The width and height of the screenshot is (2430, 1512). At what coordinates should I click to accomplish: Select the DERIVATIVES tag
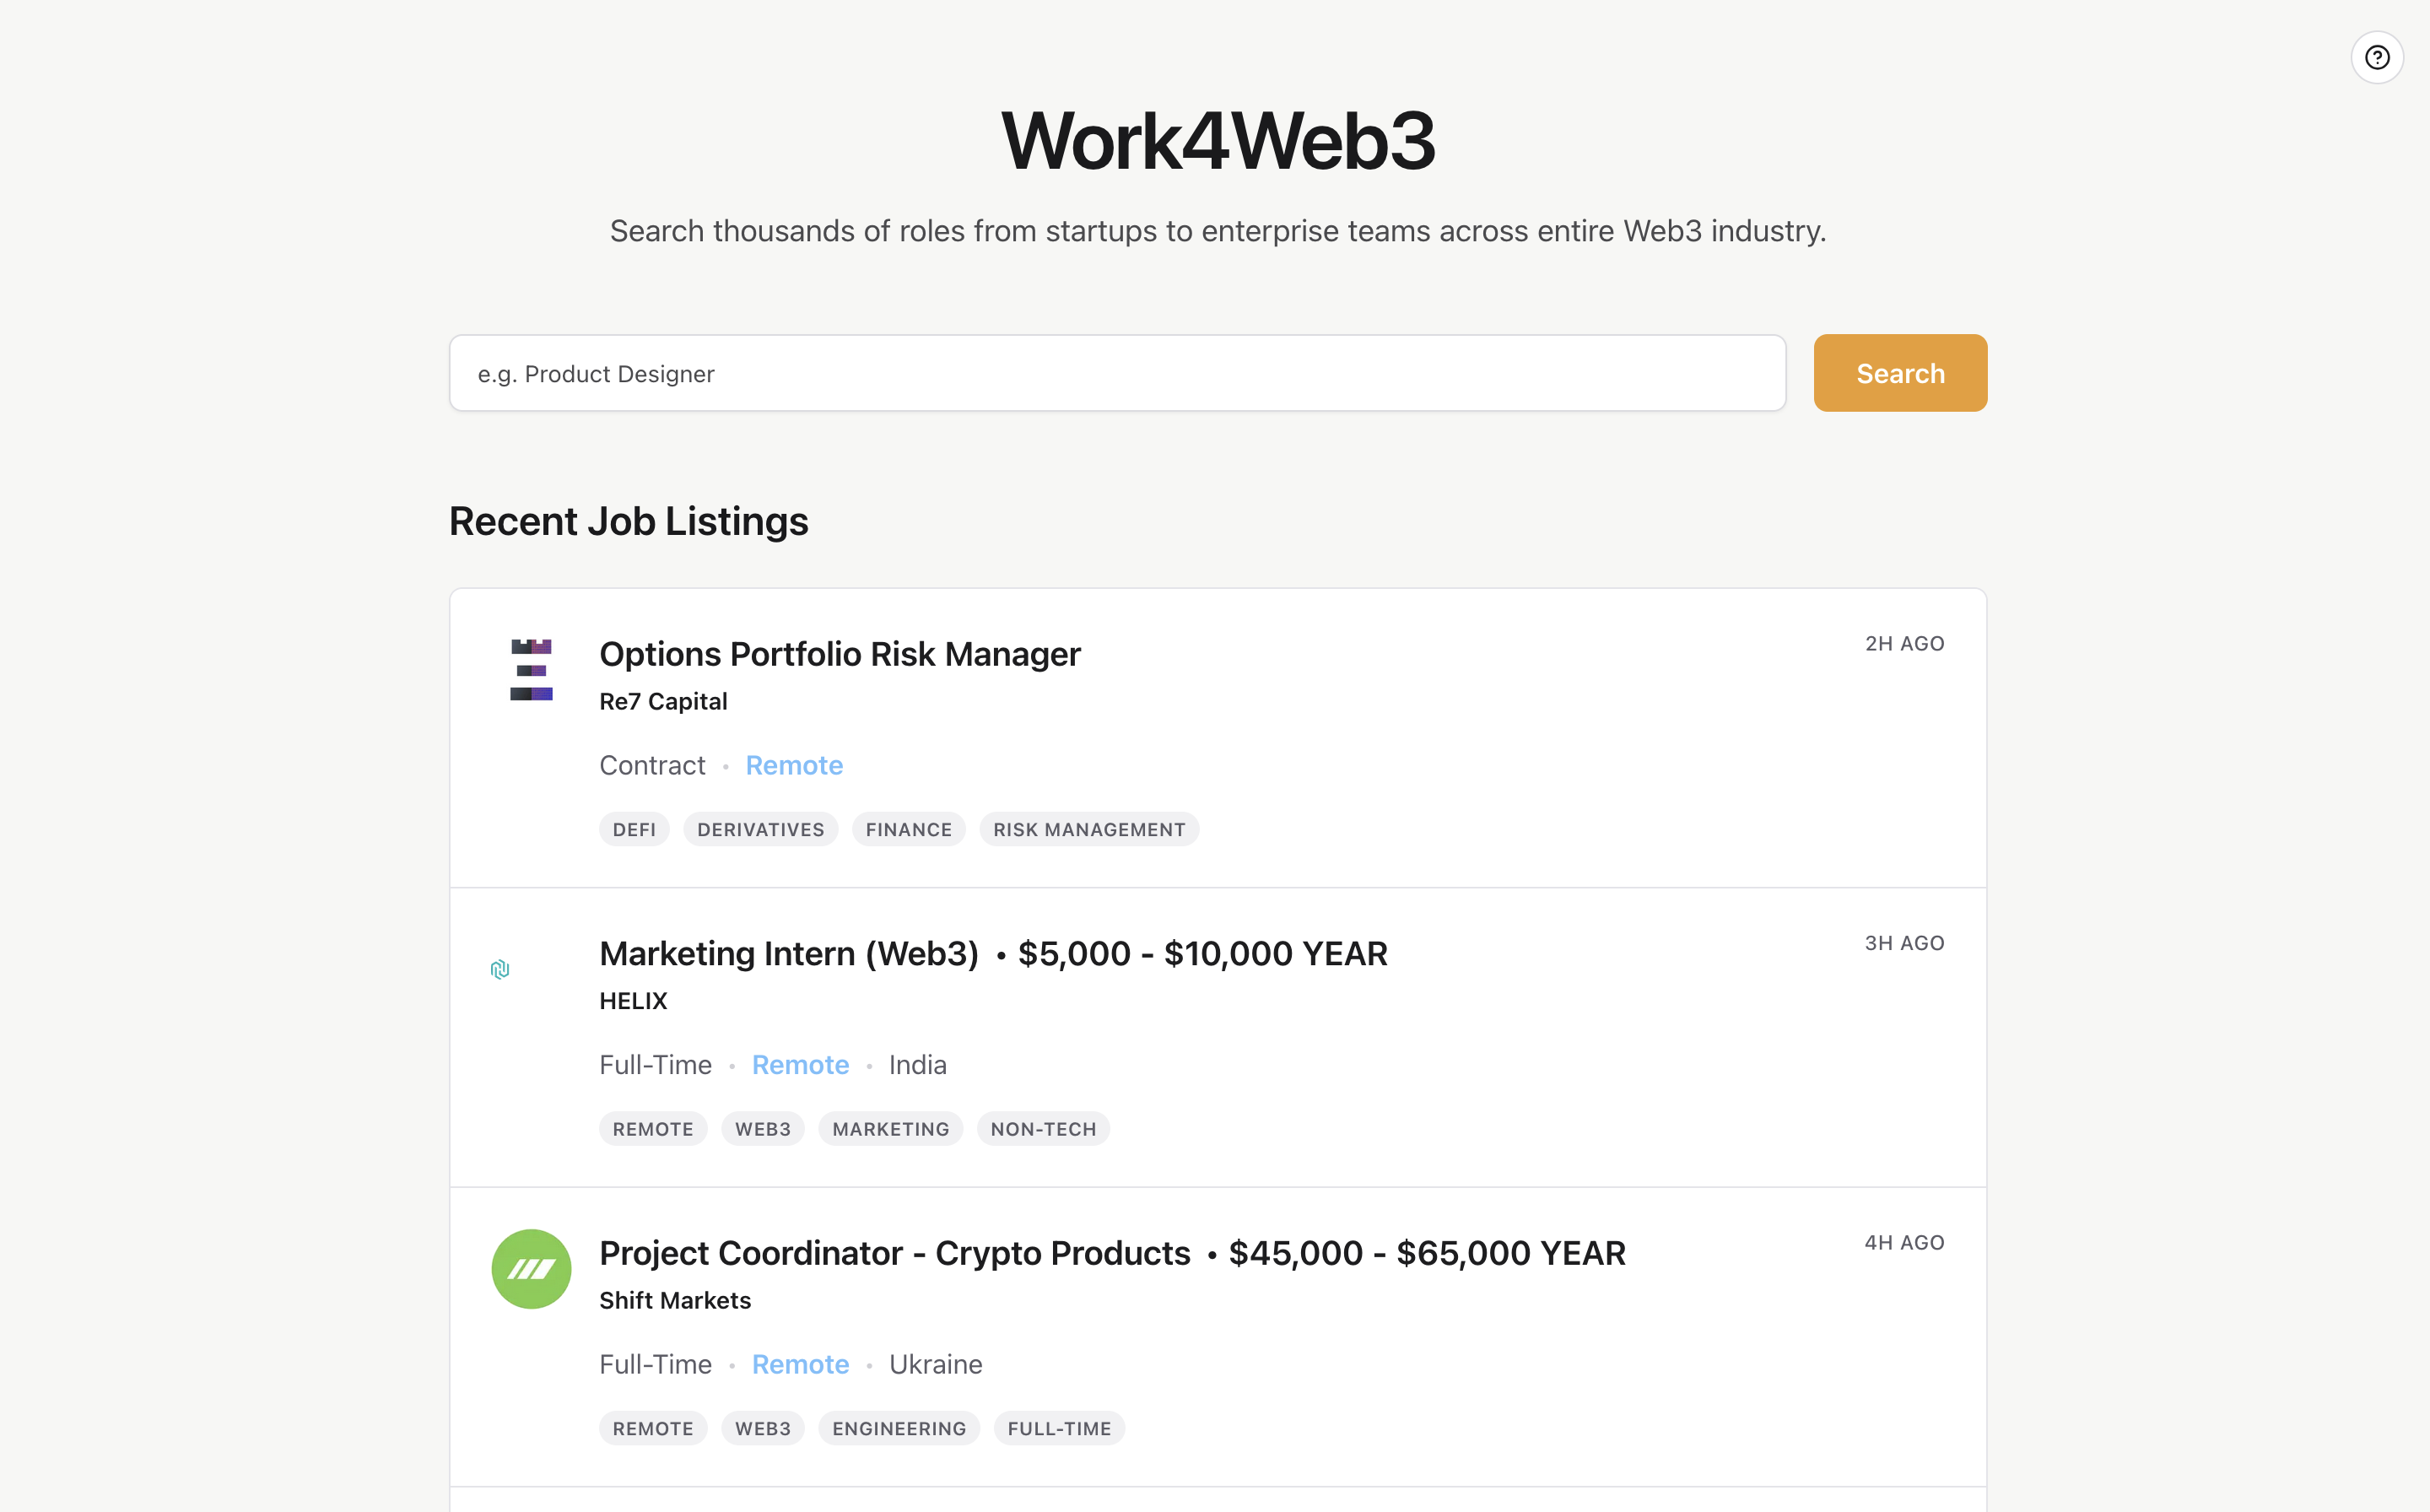pos(760,829)
